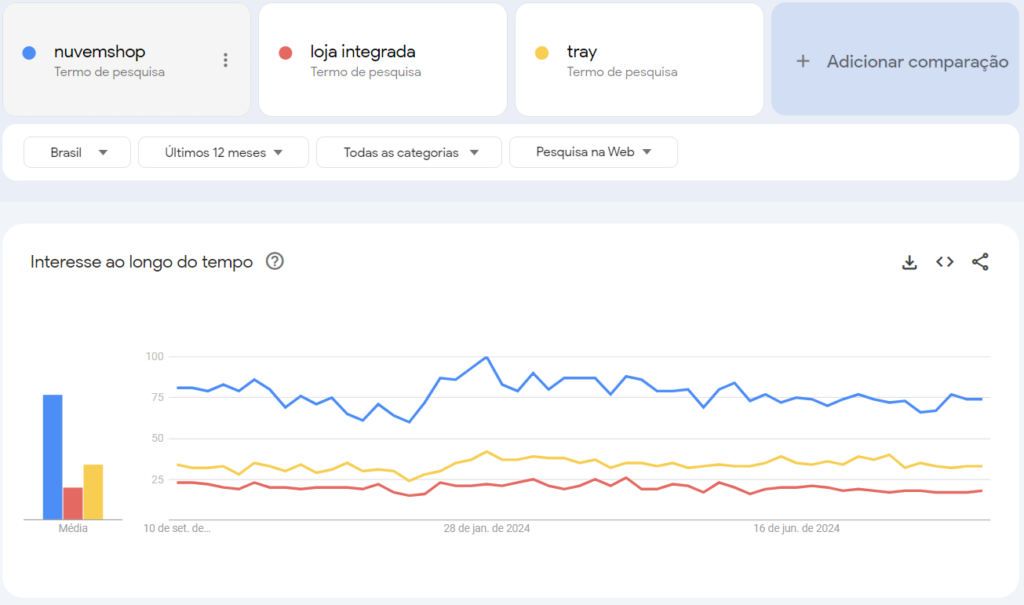Click Adicionar comparação button
This screenshot has height=605, width=1024.
895,60
